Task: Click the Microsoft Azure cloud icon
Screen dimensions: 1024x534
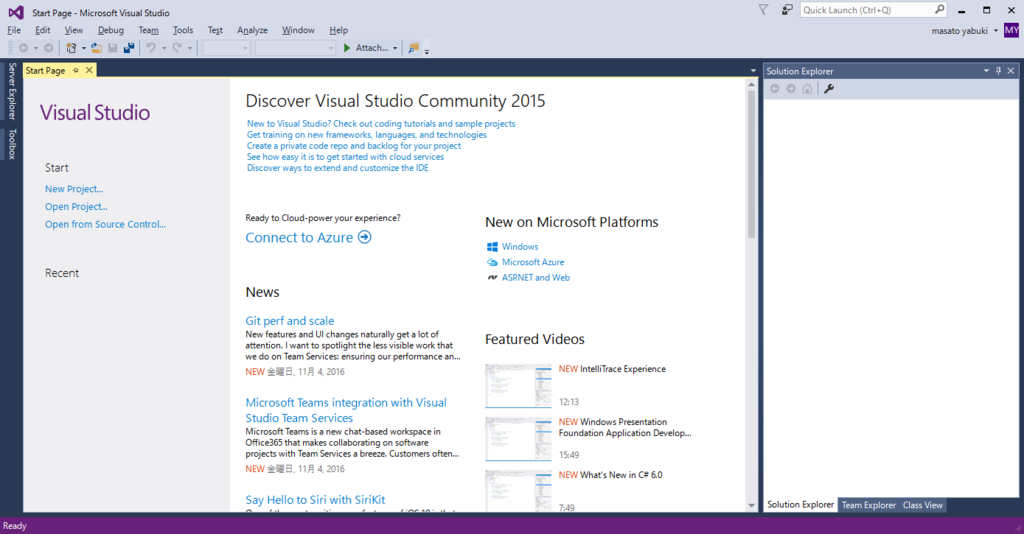Action: pos(492,262)
